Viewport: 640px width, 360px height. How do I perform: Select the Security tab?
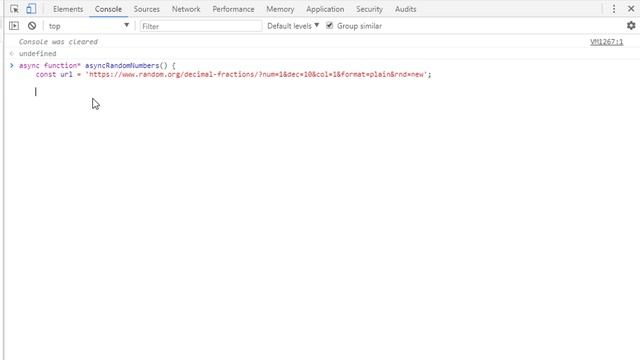[369, 9]
